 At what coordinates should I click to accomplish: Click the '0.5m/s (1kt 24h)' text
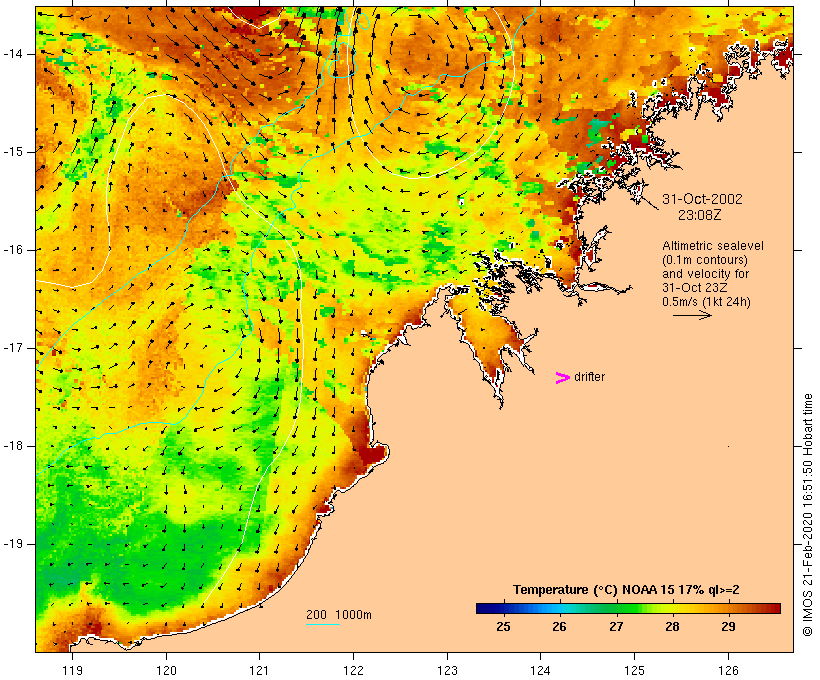pyautogui.click(x=707, y=302)
